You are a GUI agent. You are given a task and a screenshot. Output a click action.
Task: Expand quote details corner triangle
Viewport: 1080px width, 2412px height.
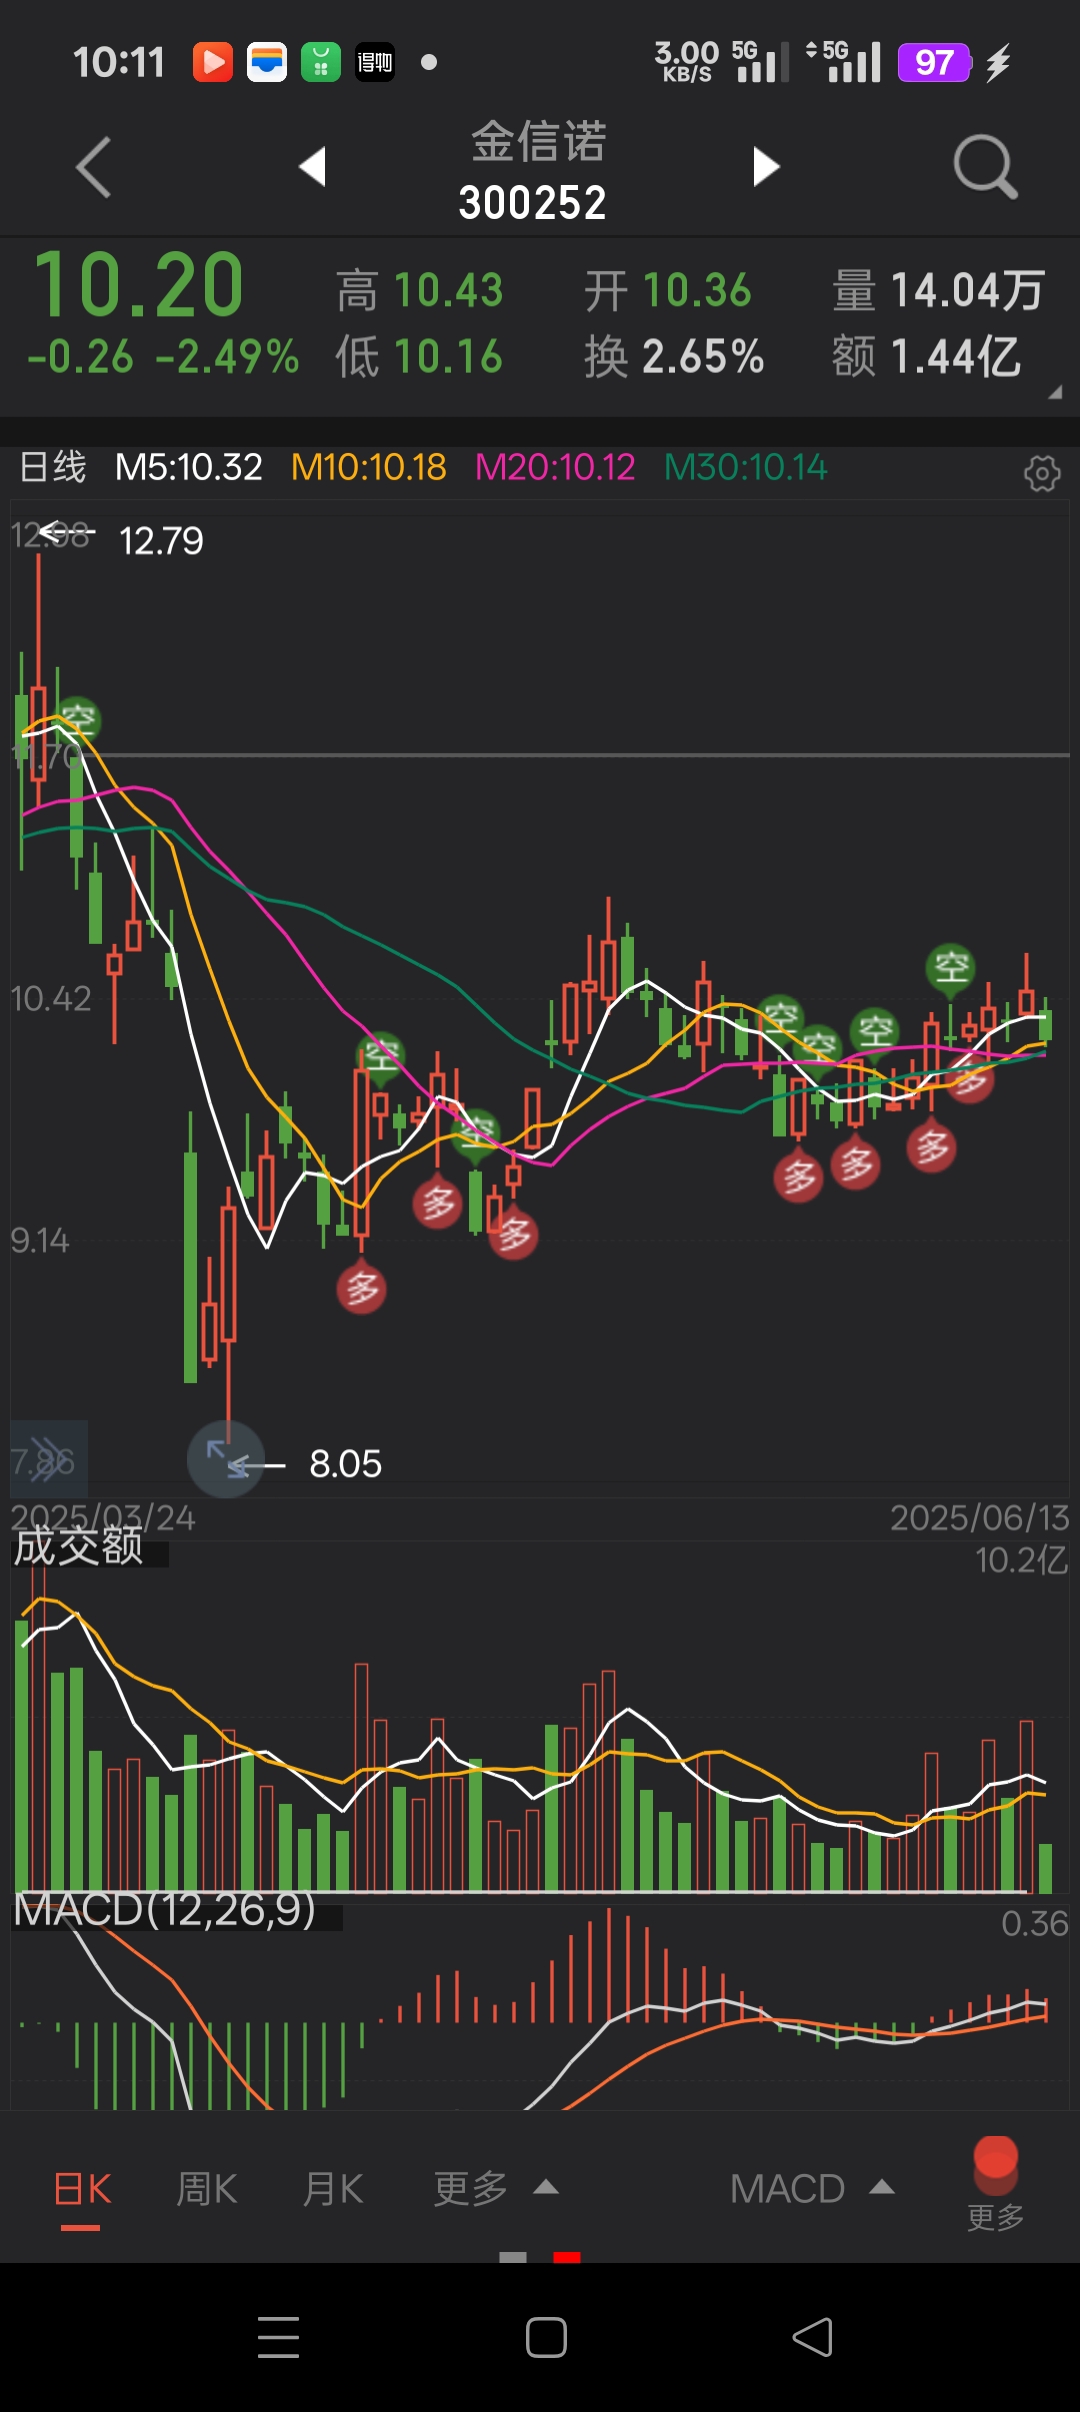[x=1055, y=393]
